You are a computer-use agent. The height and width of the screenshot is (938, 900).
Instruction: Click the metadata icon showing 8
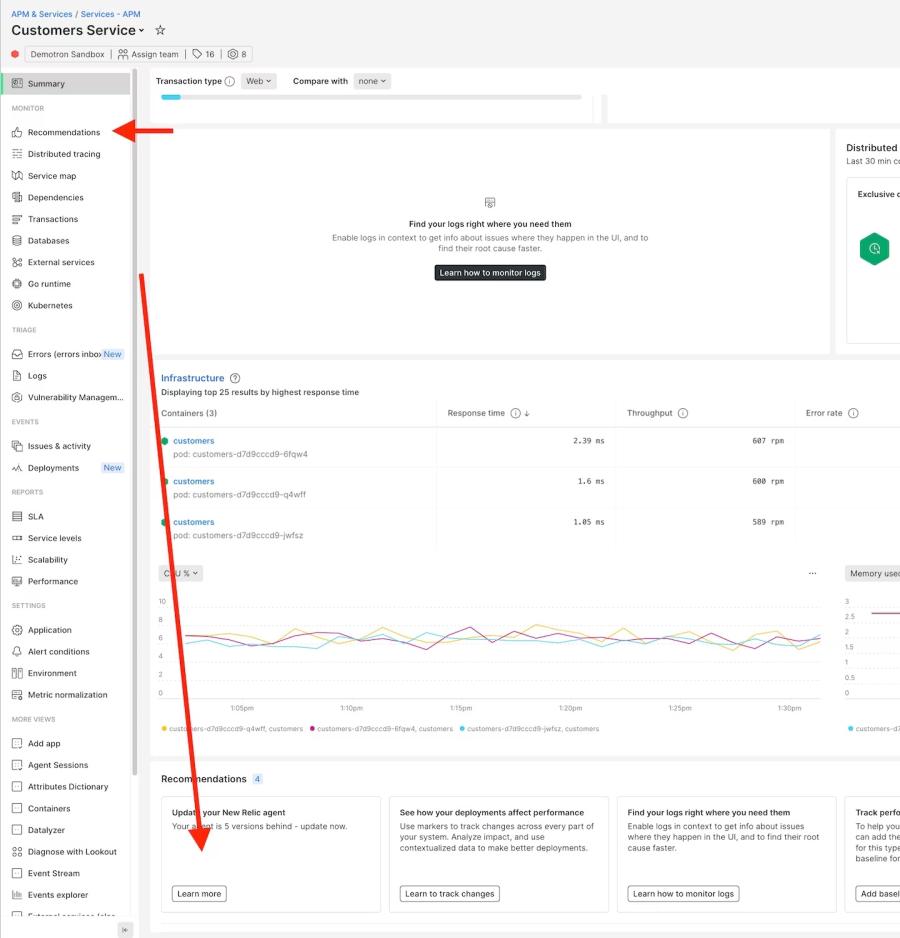pyautogui.click(x=233, y=54)
